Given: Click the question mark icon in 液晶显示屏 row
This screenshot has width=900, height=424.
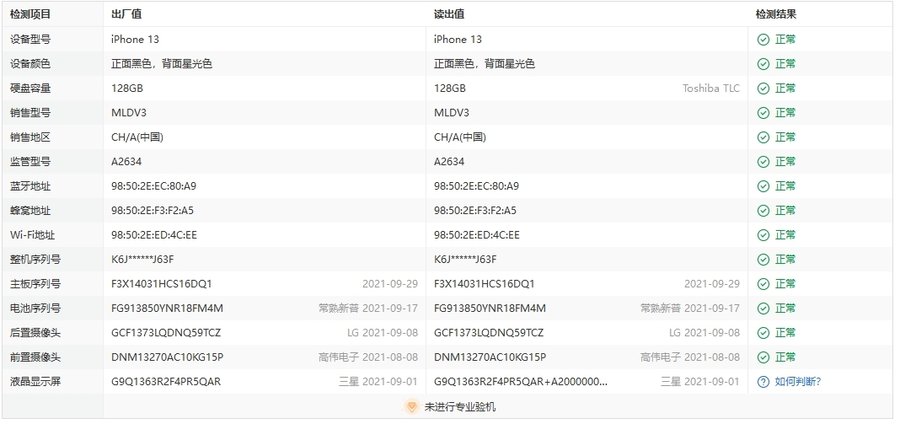Looking at the screenshot, I should coord(763,382).
